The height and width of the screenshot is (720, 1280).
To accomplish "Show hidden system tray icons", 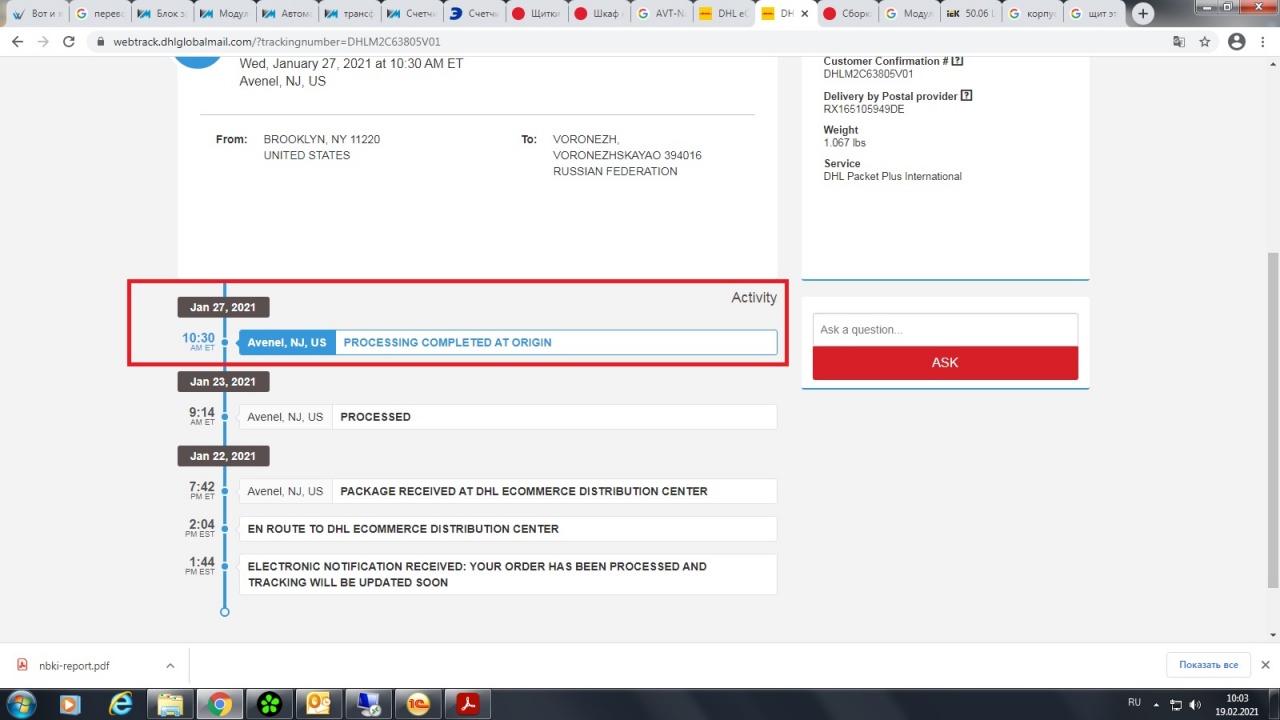I will point(1156,704).
